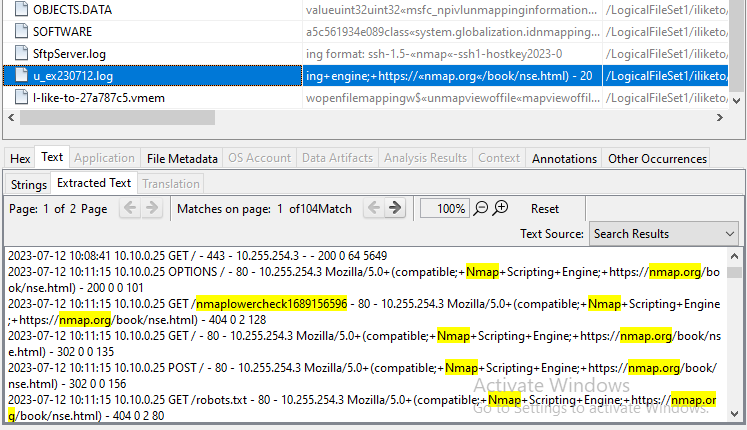Zoom out with magnifier minus icon
The image size is (747, 430).
[x=481, y=209]
